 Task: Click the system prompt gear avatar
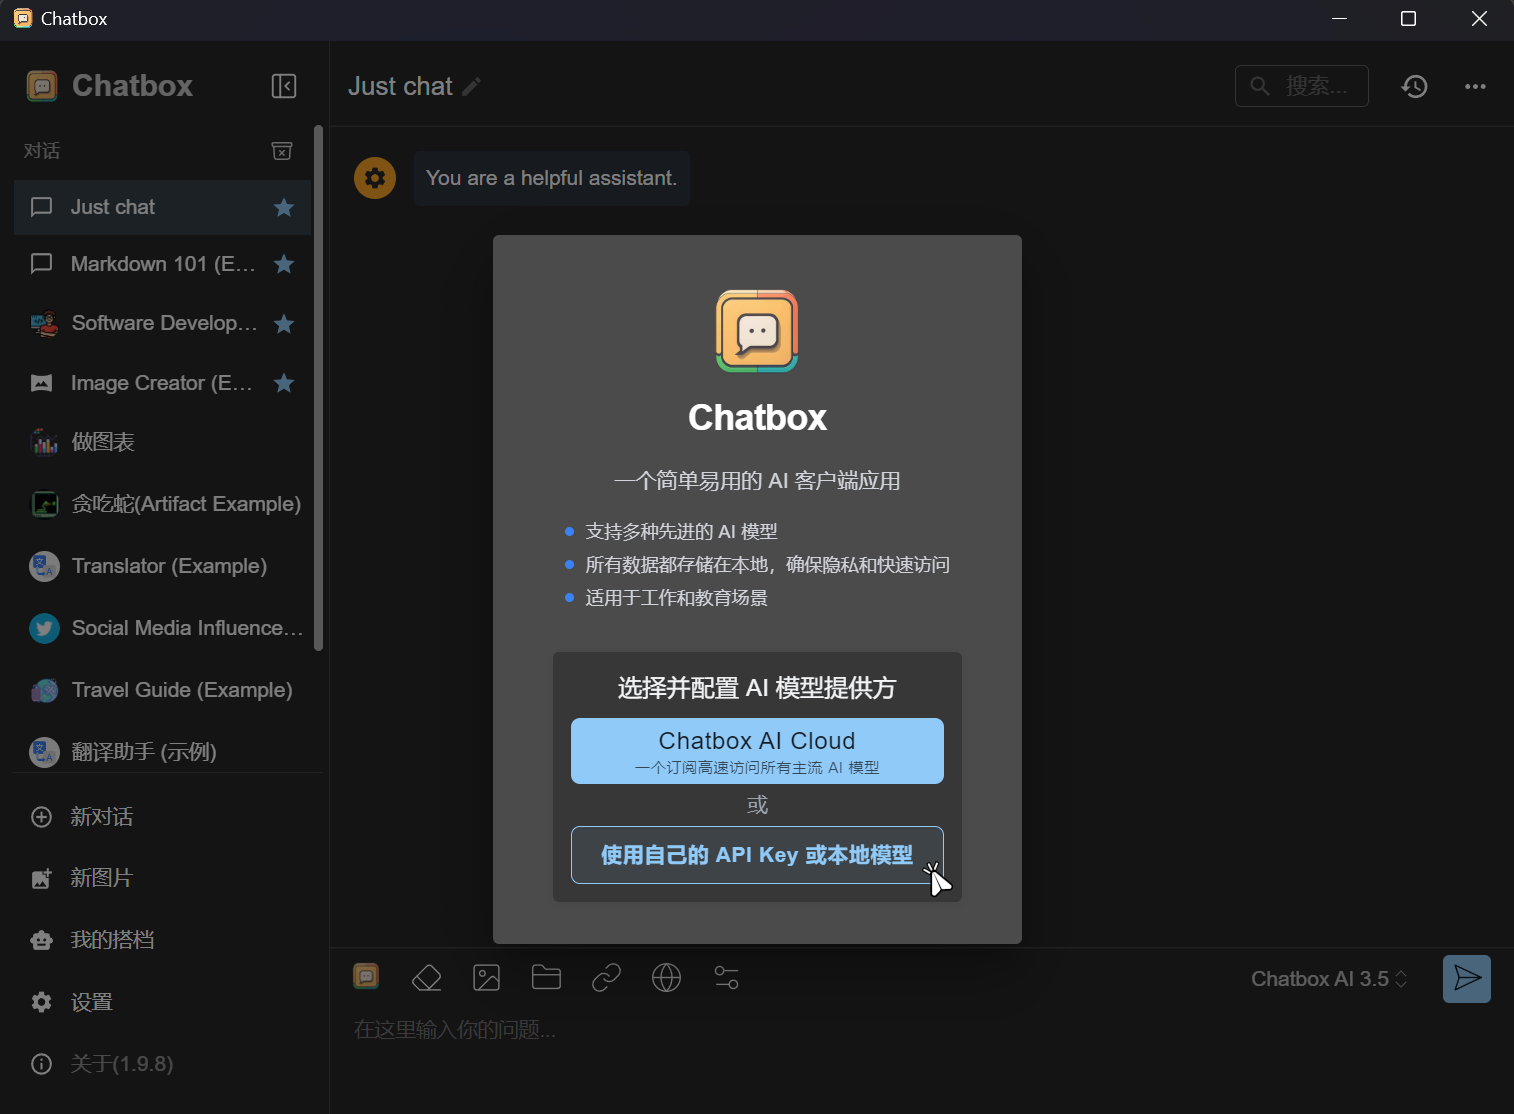coord(375,178)
